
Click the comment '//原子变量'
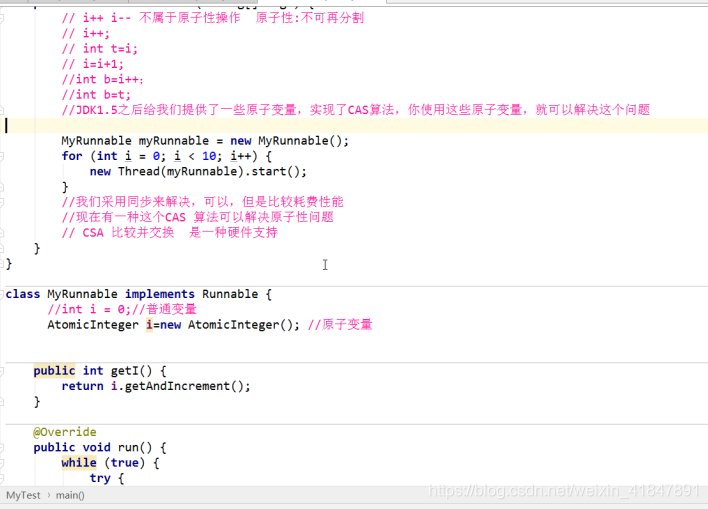tap(340, 325)
